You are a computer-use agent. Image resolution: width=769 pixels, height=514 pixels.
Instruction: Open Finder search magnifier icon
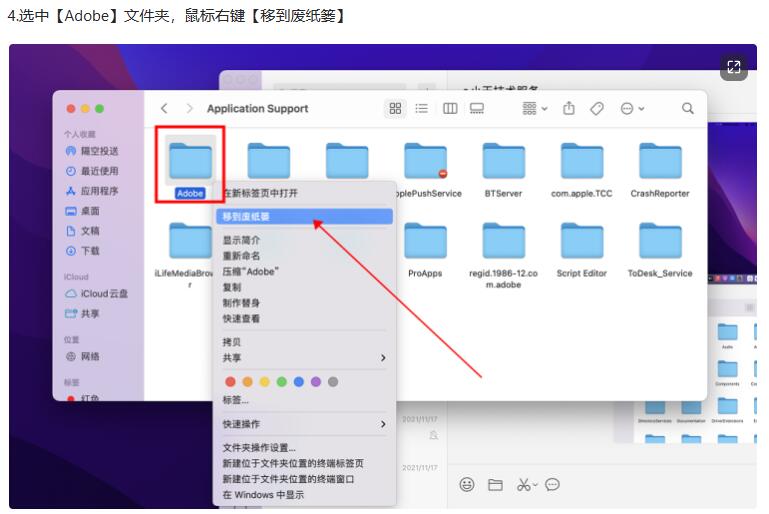coord(688,109)
